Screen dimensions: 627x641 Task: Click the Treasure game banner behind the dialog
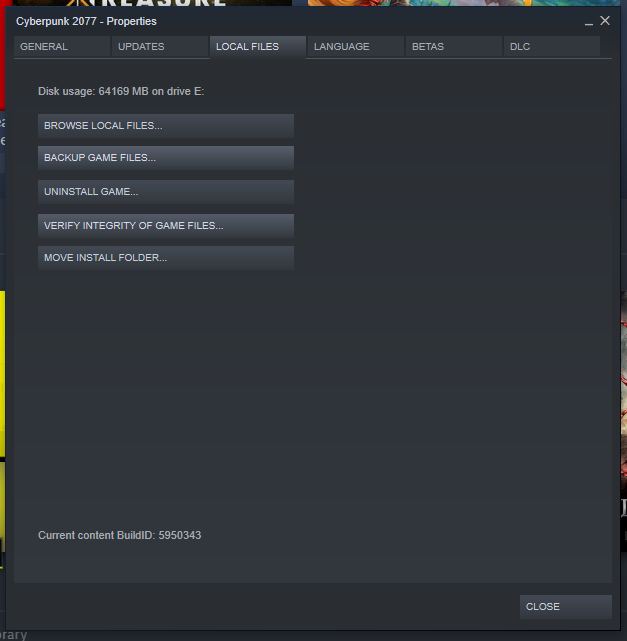[152, 3]
